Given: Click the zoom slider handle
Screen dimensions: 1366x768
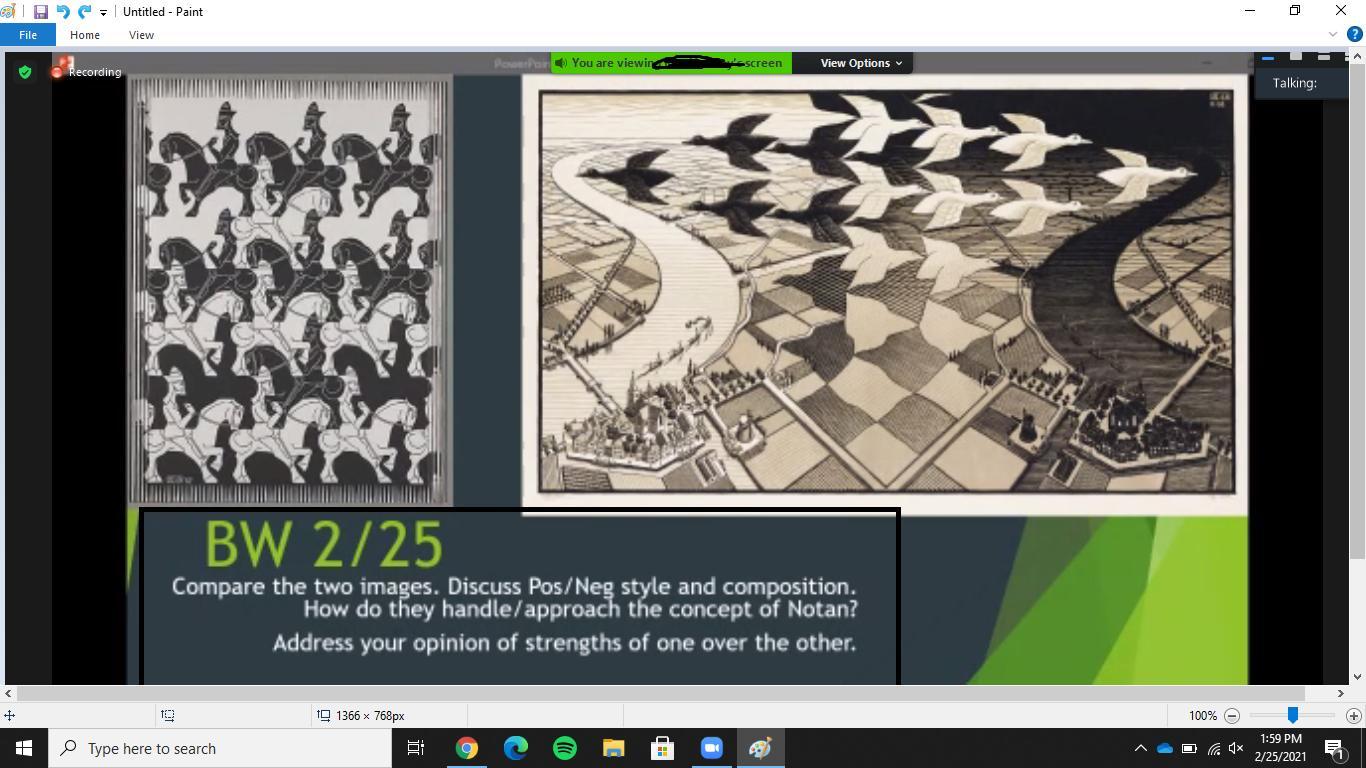Looking at the screenshot, I should click(1293, 715).
